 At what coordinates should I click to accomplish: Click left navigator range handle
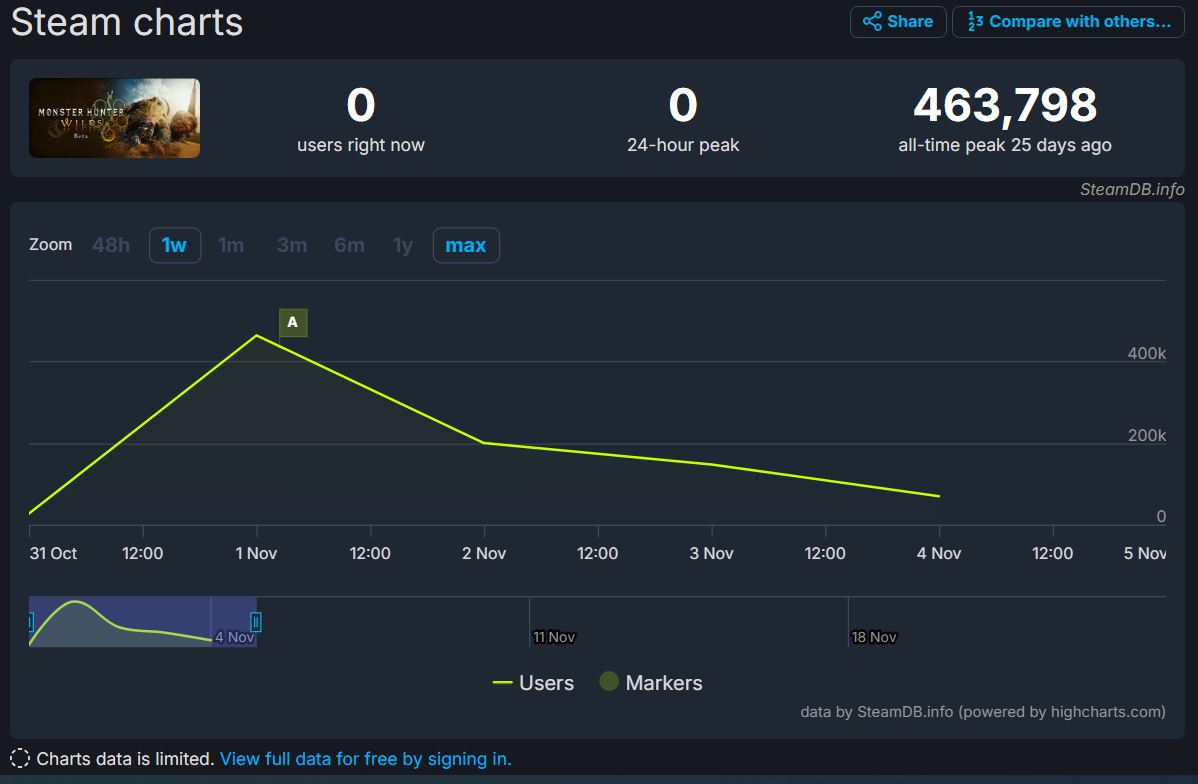[x=30, y=622]
